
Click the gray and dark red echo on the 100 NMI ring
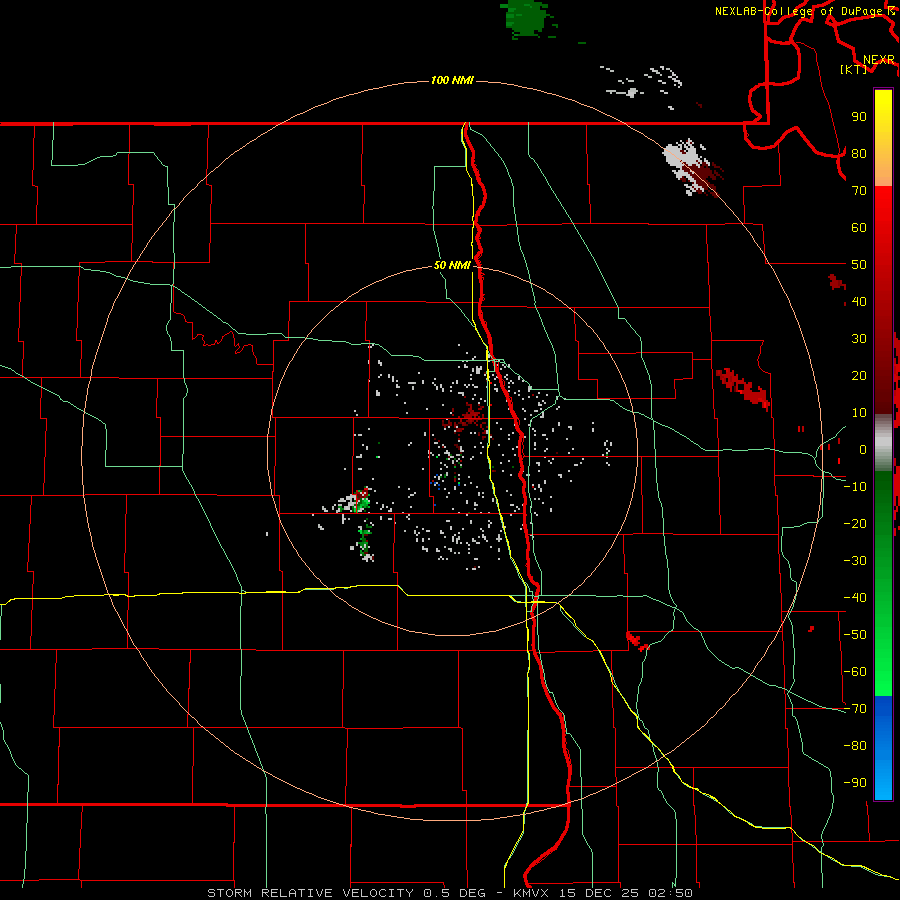point(692,166)
